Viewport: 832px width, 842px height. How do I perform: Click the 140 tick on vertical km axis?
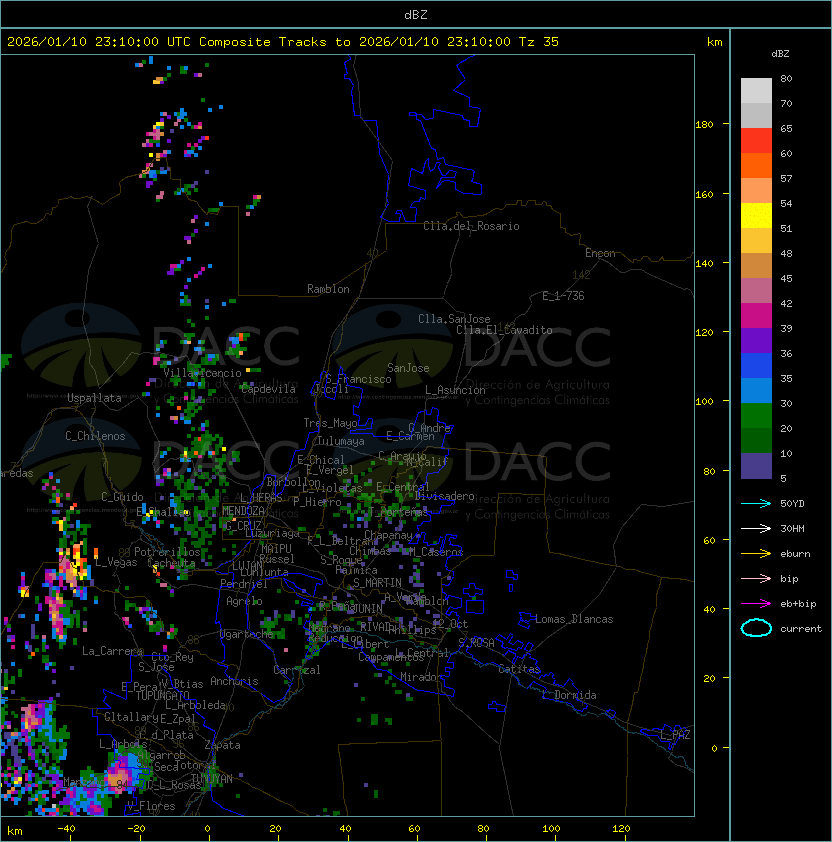click(704, 264)
